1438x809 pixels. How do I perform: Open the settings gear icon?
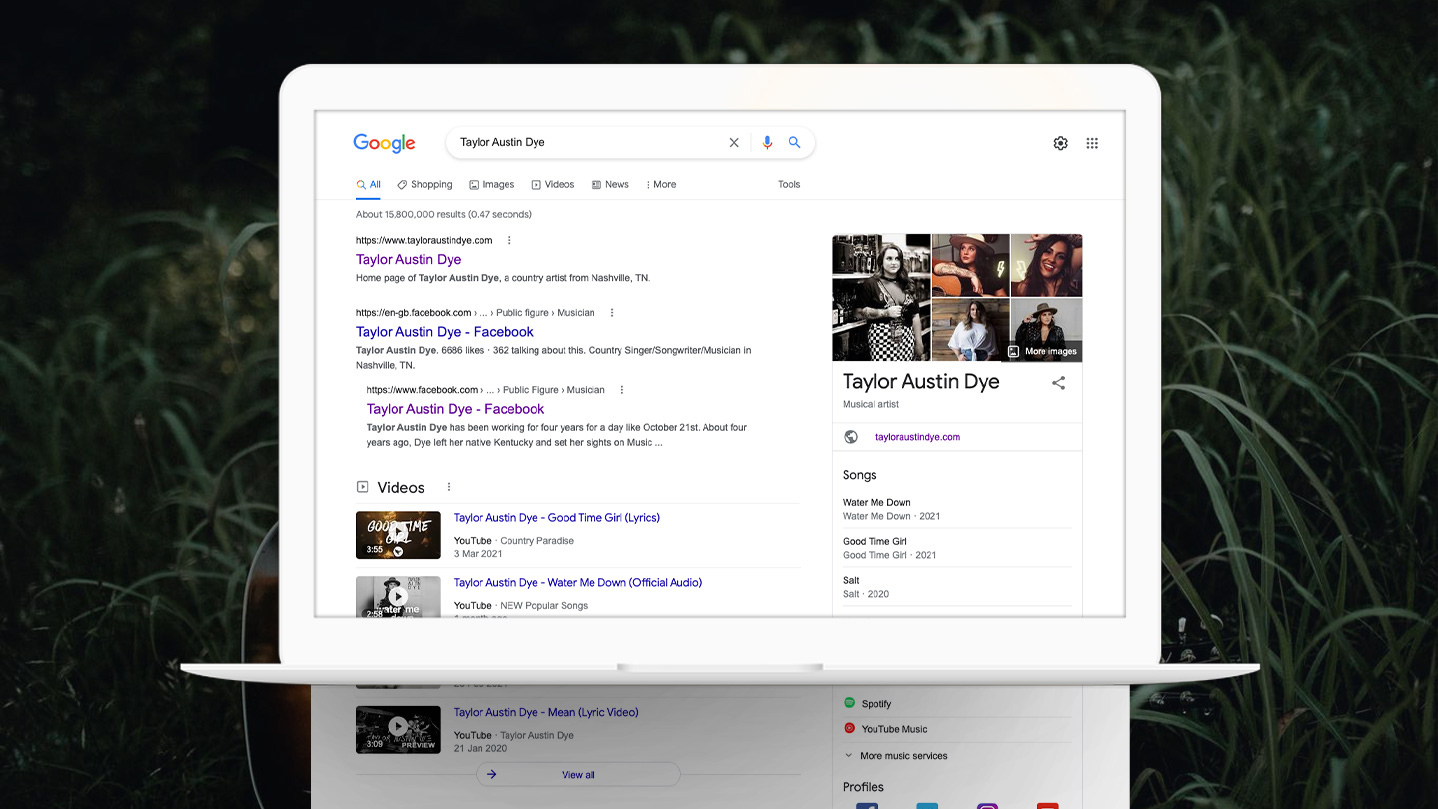click(1060, 143)
